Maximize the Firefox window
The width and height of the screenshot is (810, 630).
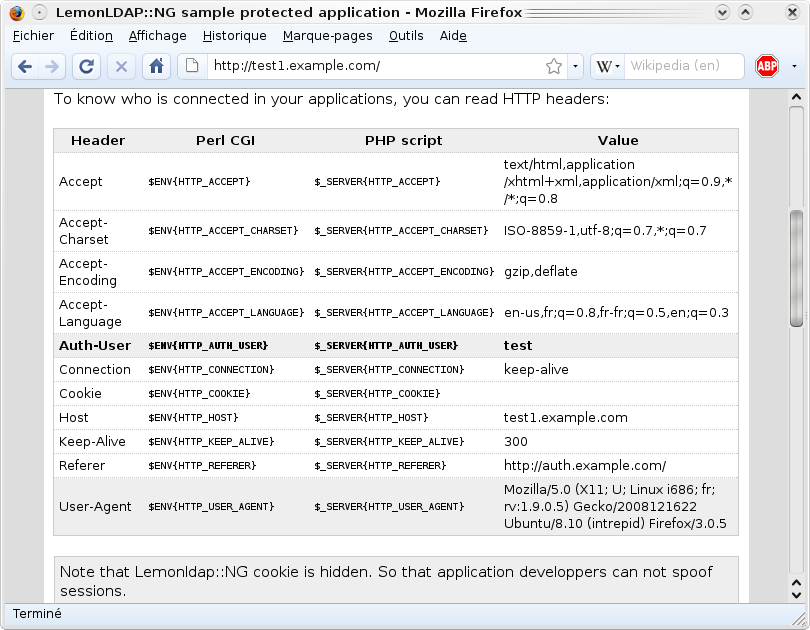tap(745, 12)
